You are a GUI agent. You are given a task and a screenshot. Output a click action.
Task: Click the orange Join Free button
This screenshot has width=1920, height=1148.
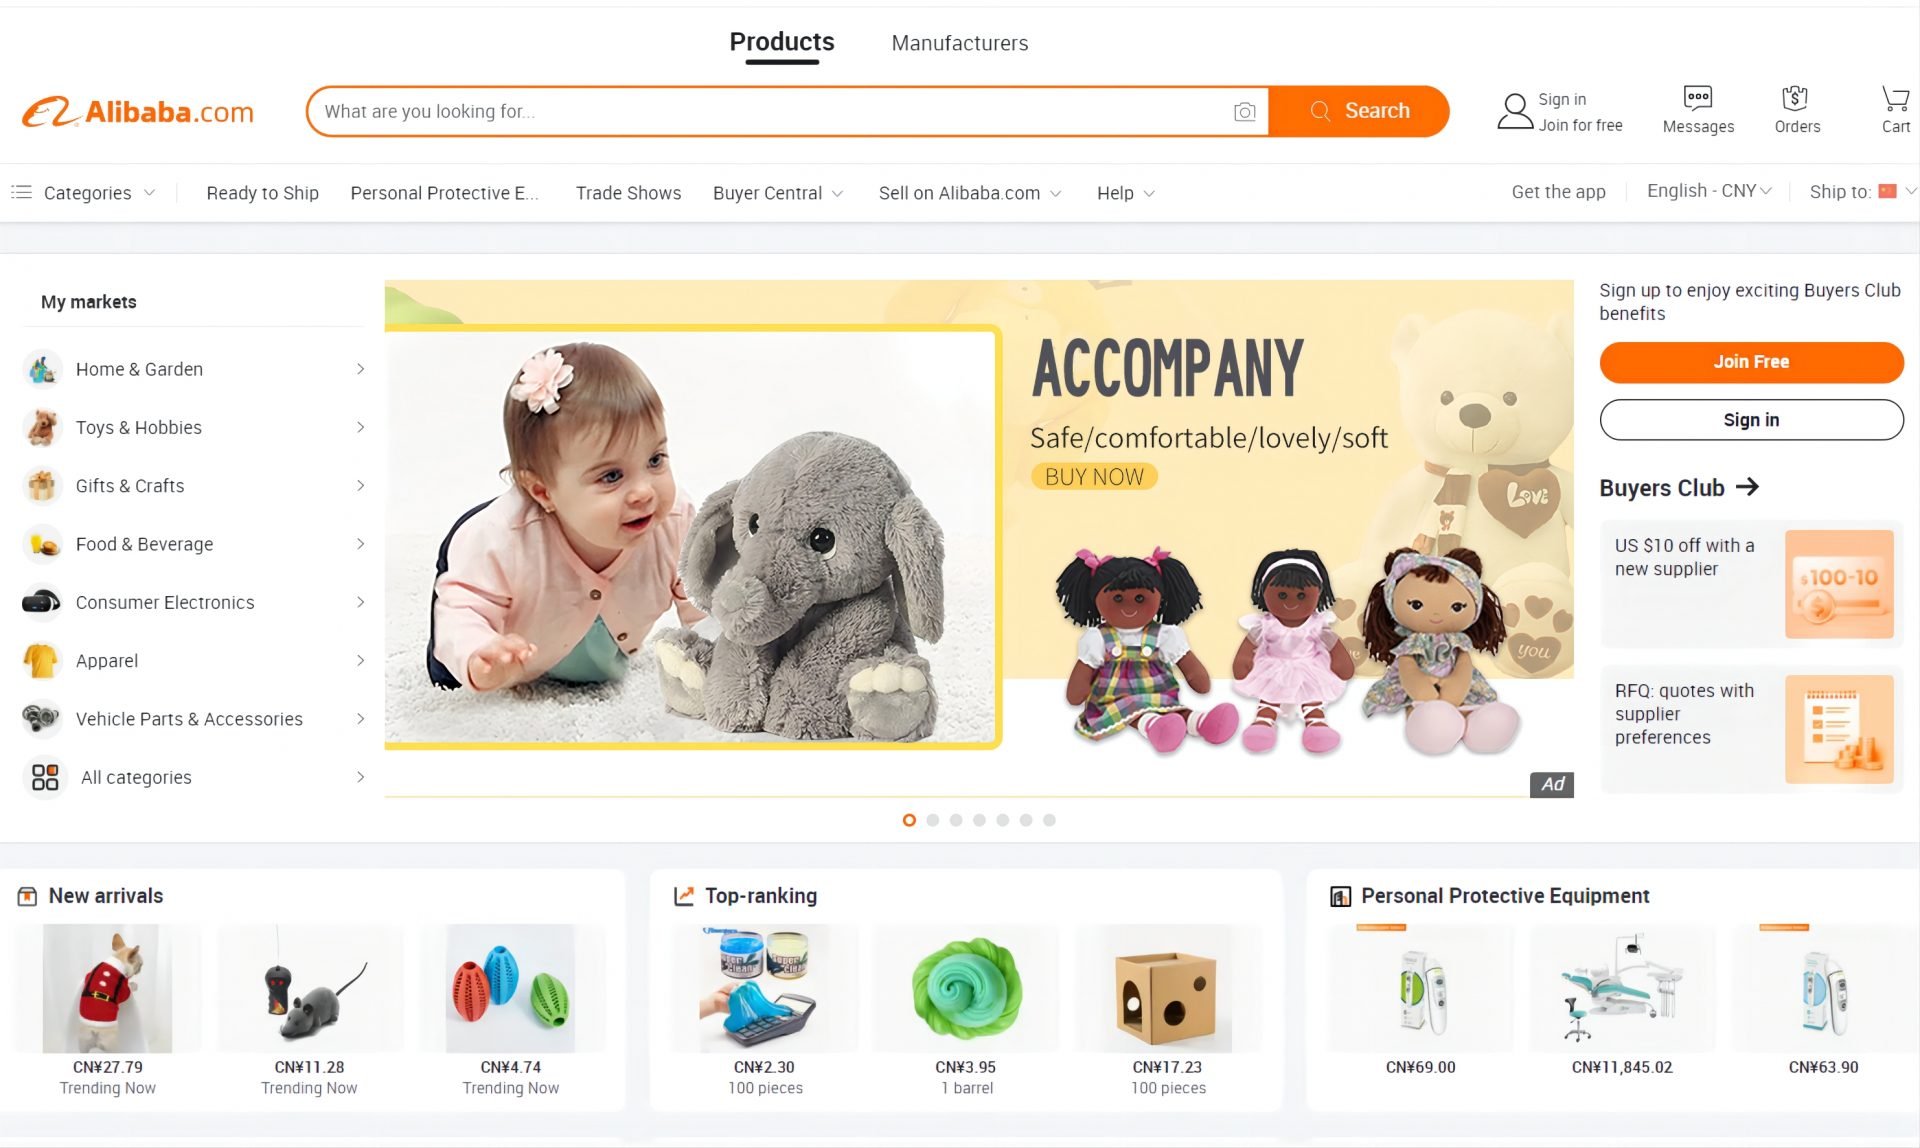[1751, 362]
